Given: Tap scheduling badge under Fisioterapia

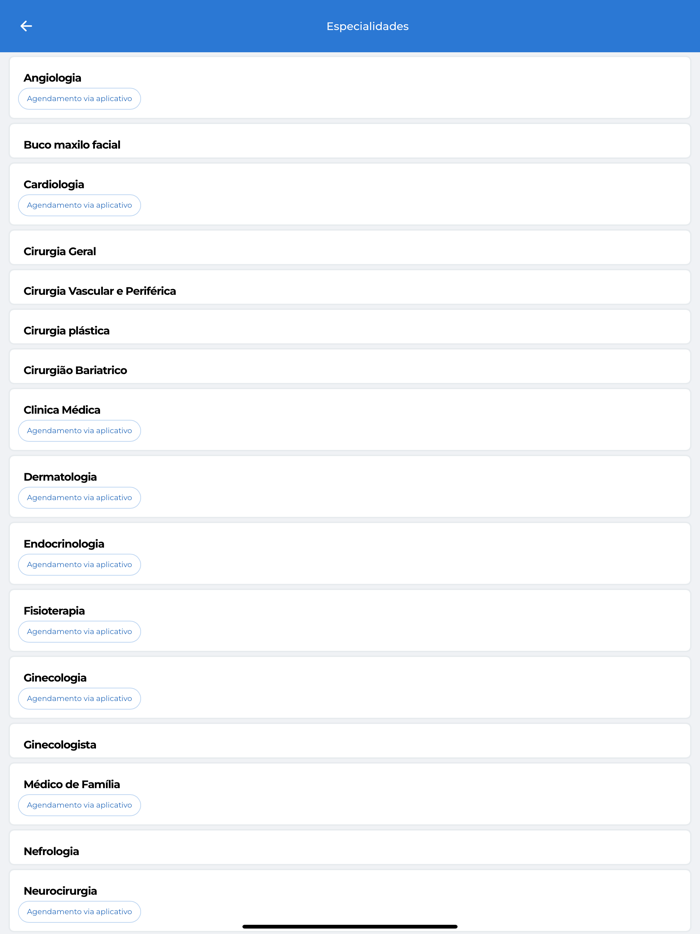Looking at the screenshot, I should (x=79, y=632).
